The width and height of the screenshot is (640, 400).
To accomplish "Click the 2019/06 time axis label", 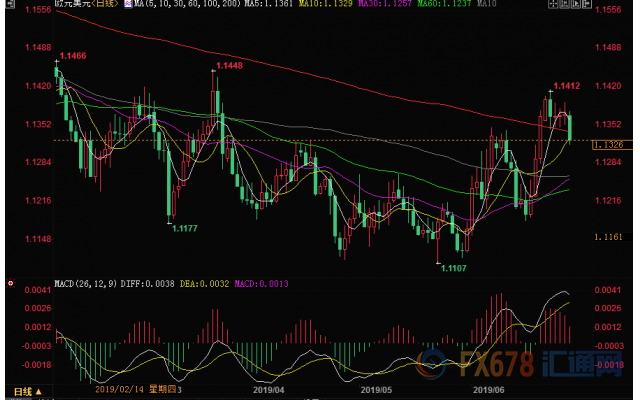I will [x=489, y=390].
